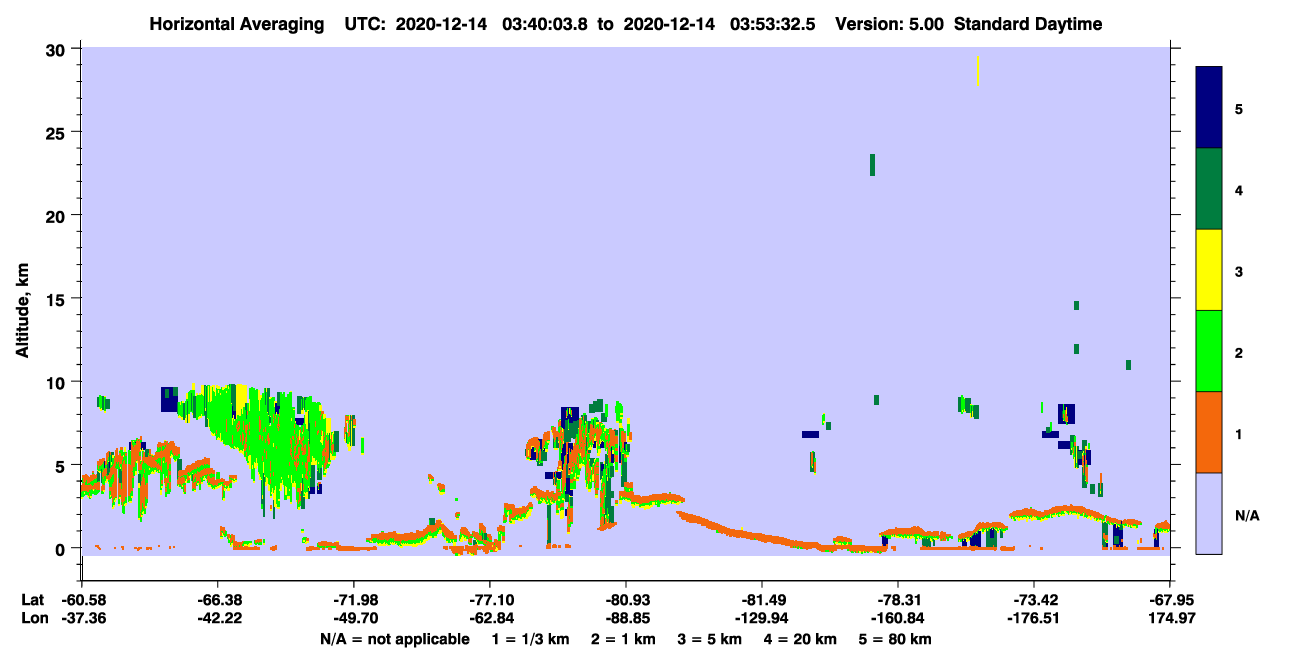The height and width of the screenshot is (667, 1300).
Task: Click legend text '1 = 1/3 km'
Action: (531, 639)
